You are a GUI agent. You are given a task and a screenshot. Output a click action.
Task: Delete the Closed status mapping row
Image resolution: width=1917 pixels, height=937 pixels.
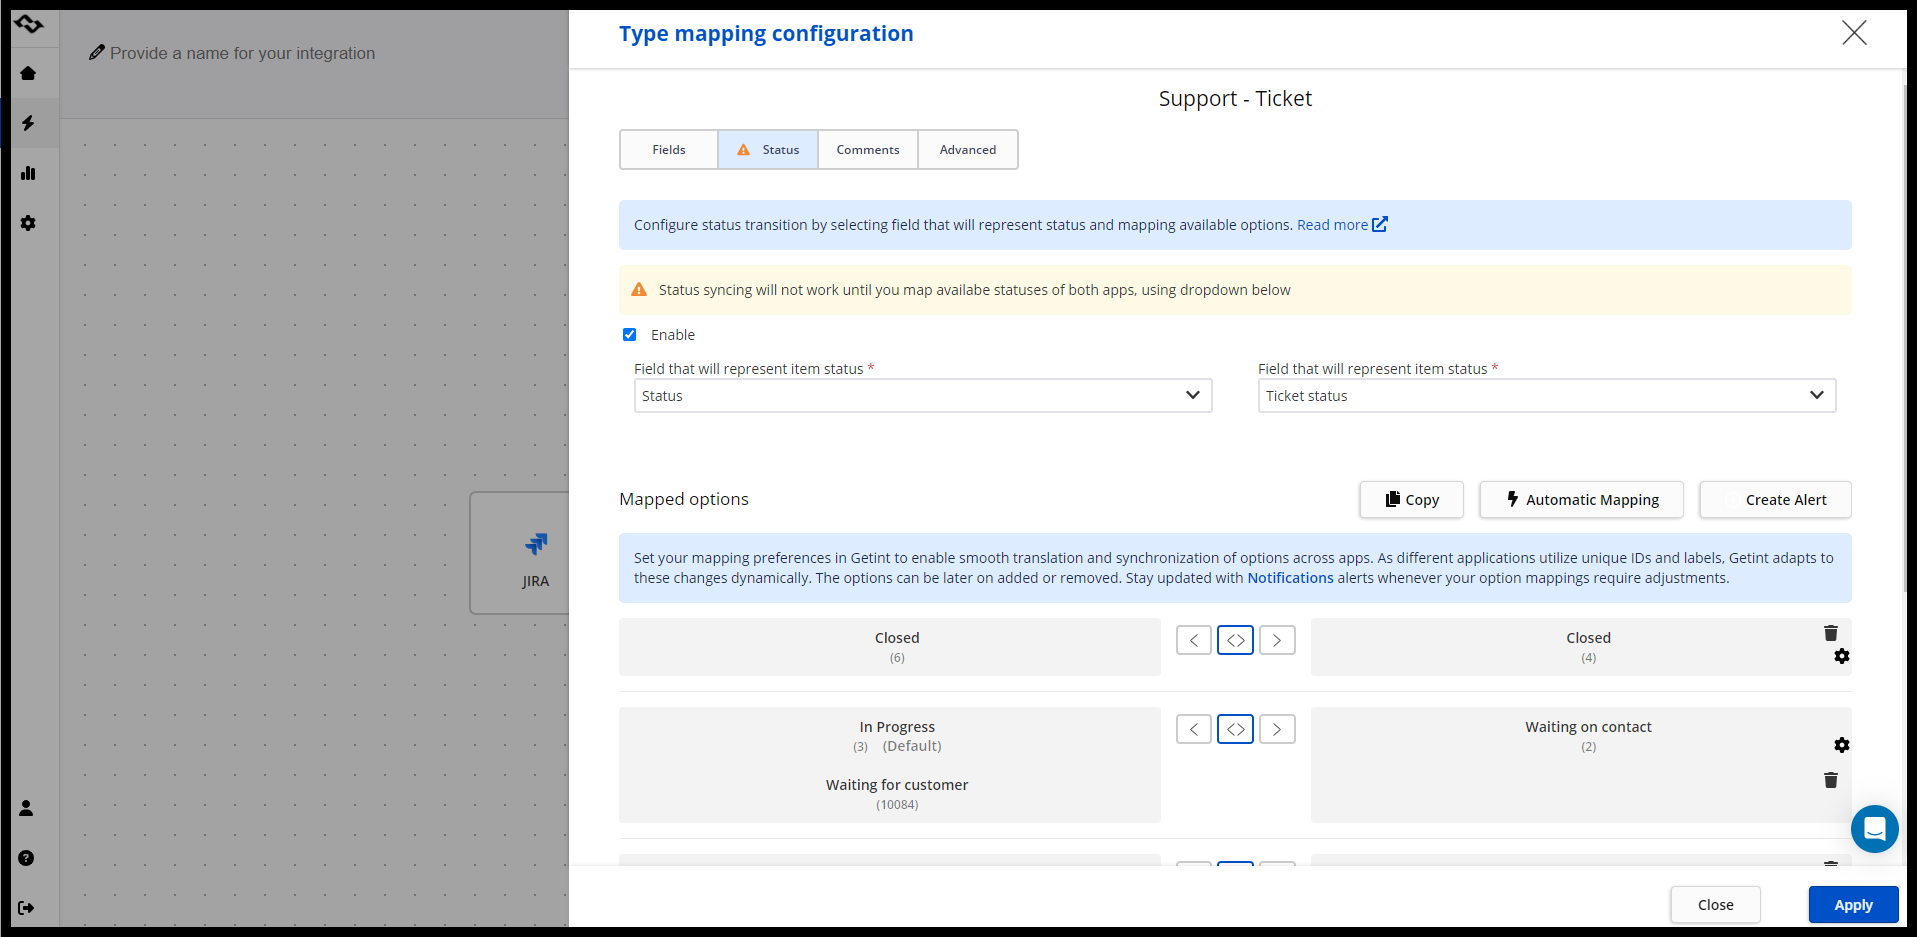1830,633
